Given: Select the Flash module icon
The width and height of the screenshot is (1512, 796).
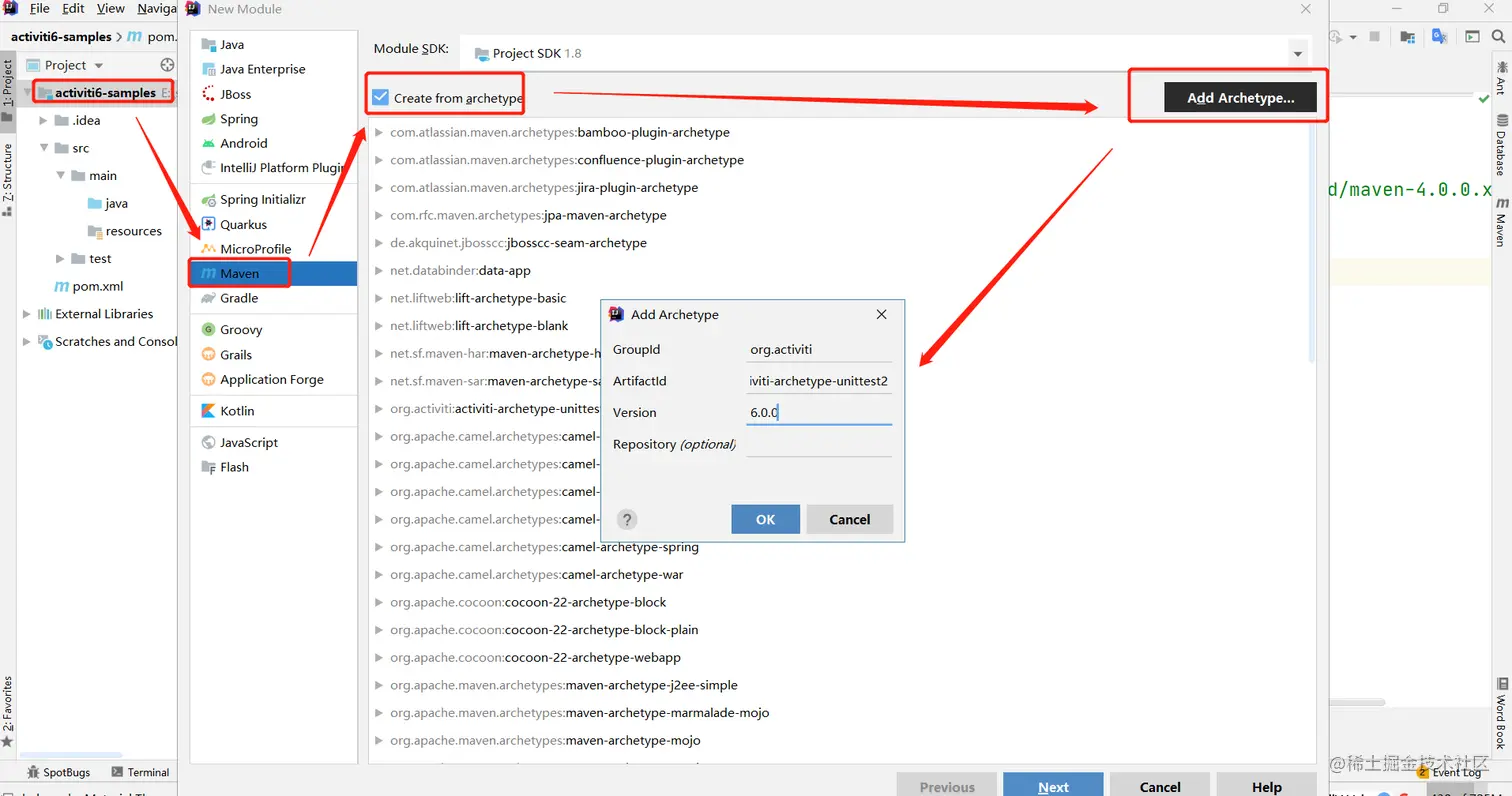Looking at the screenshot, I should pos(208,467).
